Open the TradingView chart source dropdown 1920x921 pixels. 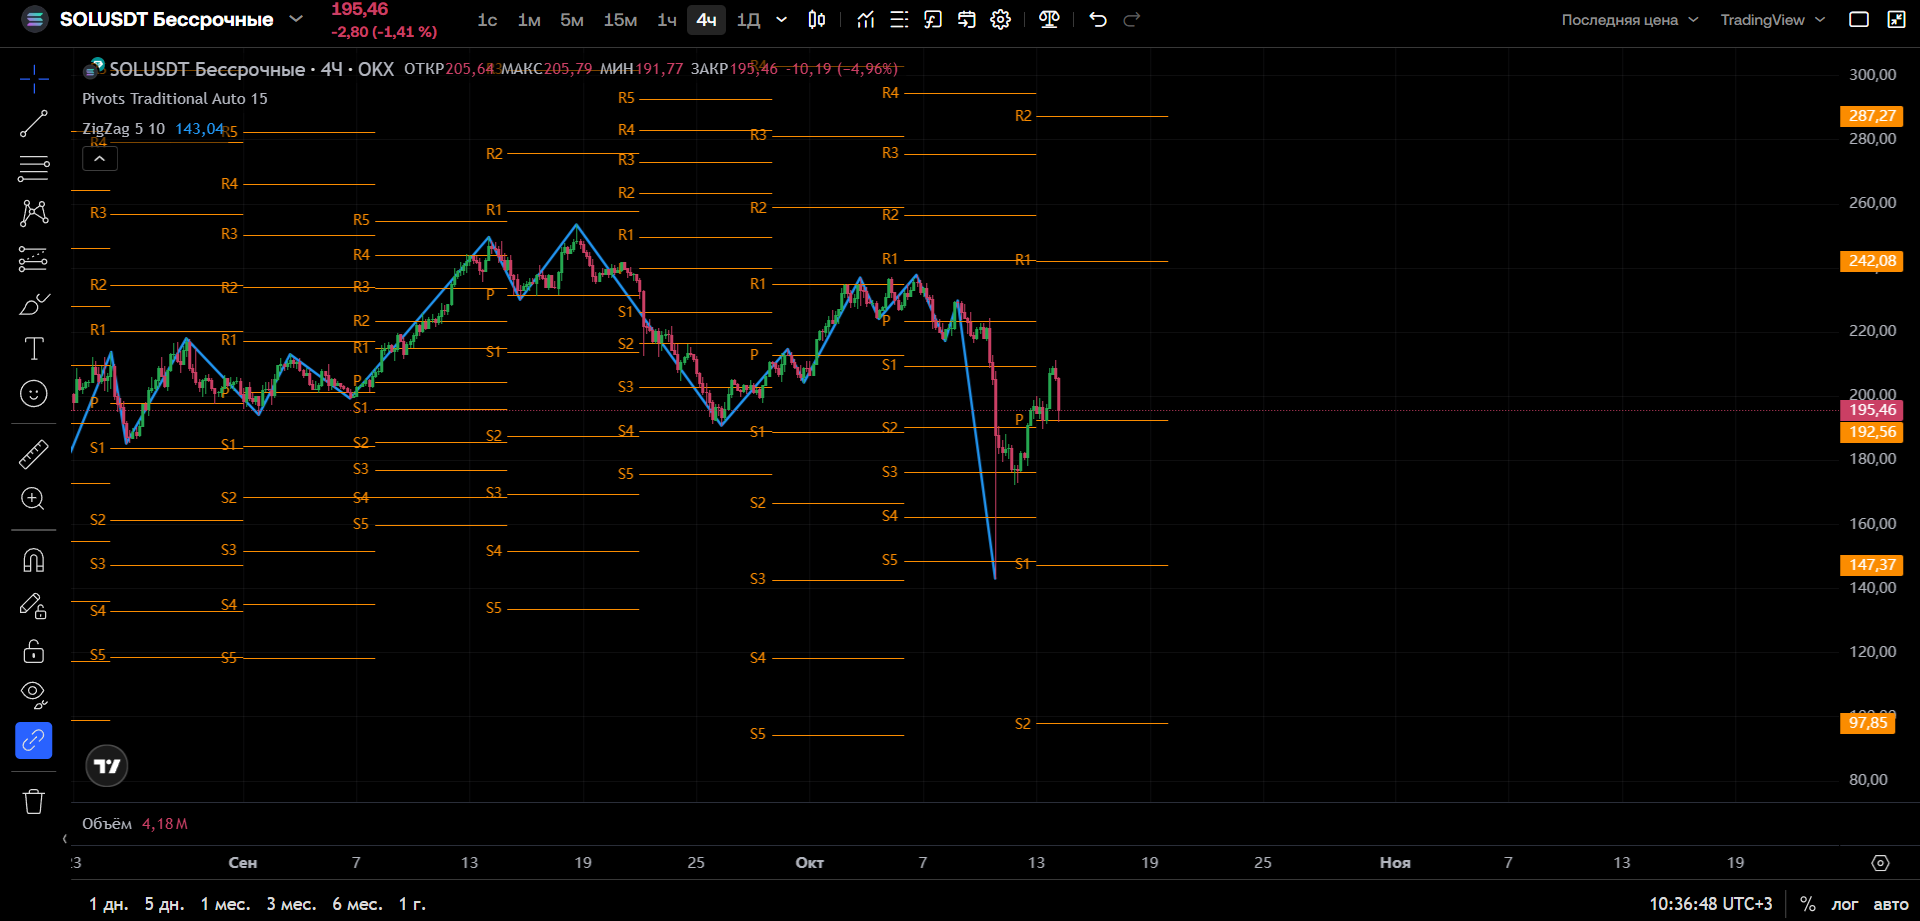[1772, 20]
